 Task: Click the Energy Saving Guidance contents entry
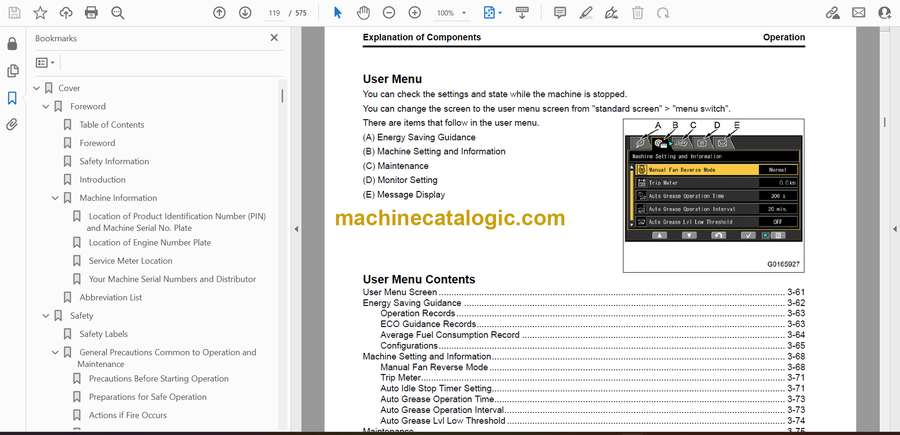click(584, 302)
